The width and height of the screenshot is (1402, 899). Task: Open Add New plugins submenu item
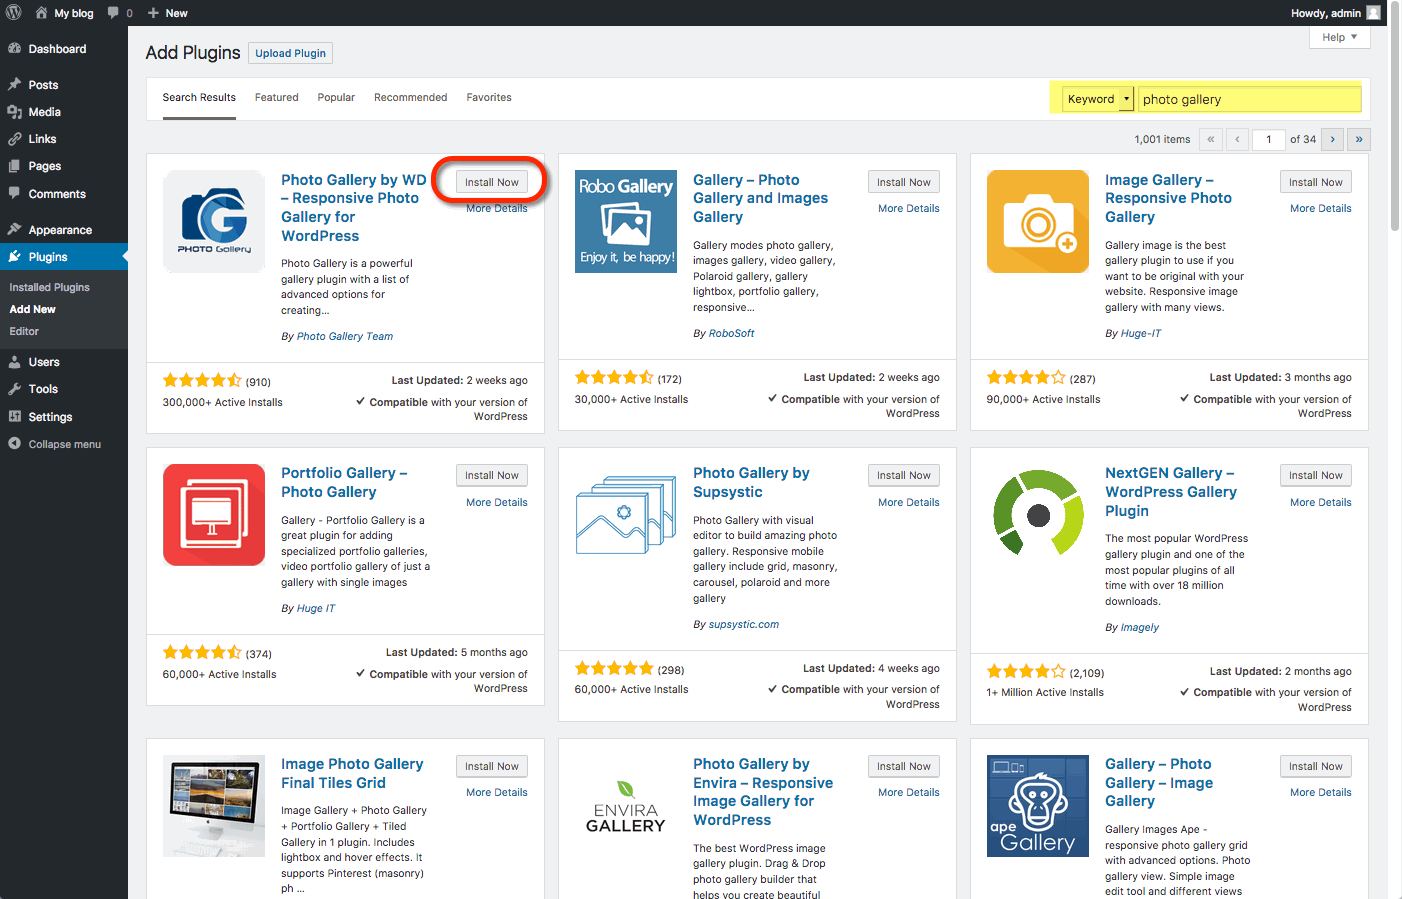click(x=33, y=309)
